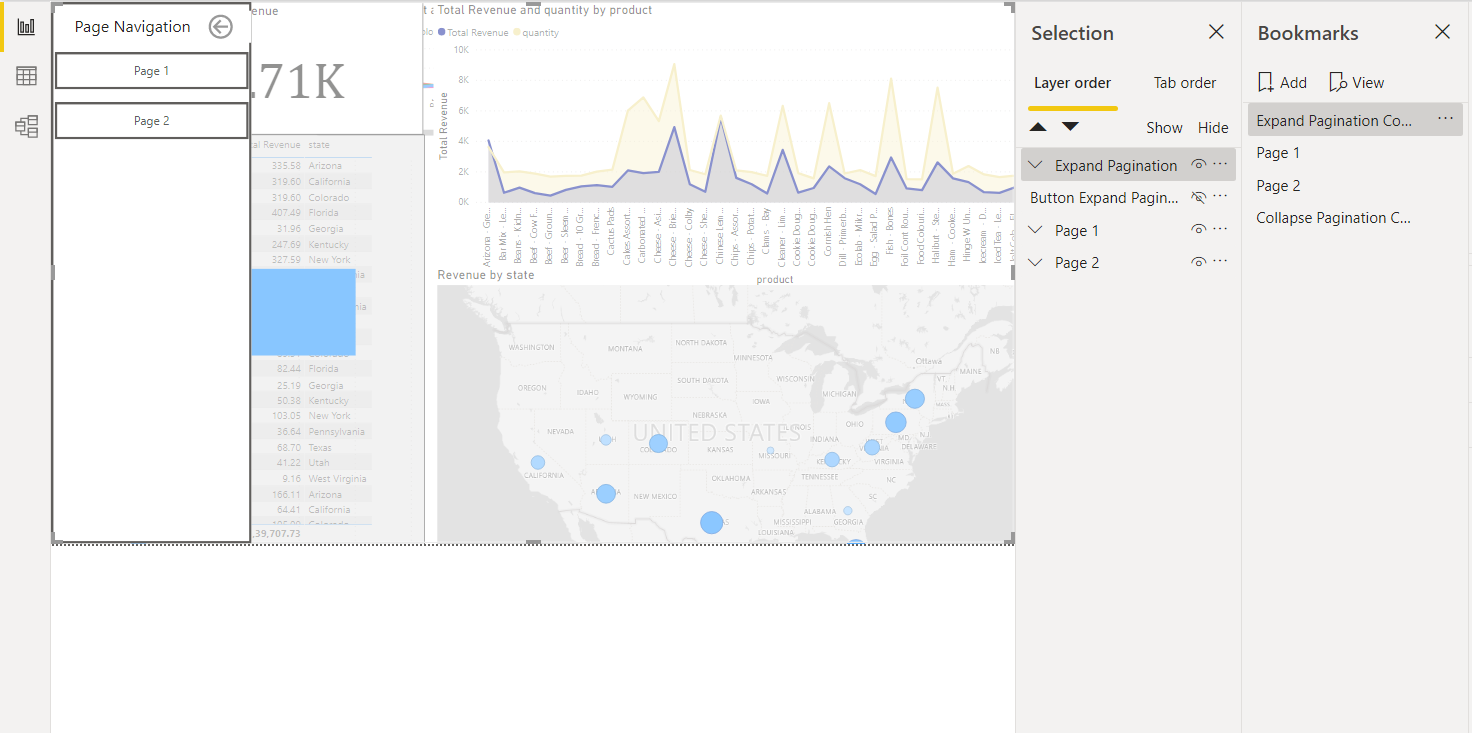1472x733 pixels.
Task: Click the Revenue by state map
Action: pyautogui.click(x=725, y=414)
